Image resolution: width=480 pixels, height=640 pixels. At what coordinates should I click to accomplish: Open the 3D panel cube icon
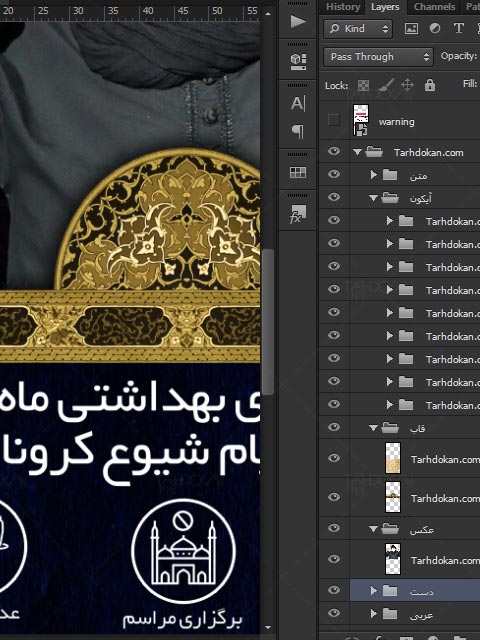[298, 61]
